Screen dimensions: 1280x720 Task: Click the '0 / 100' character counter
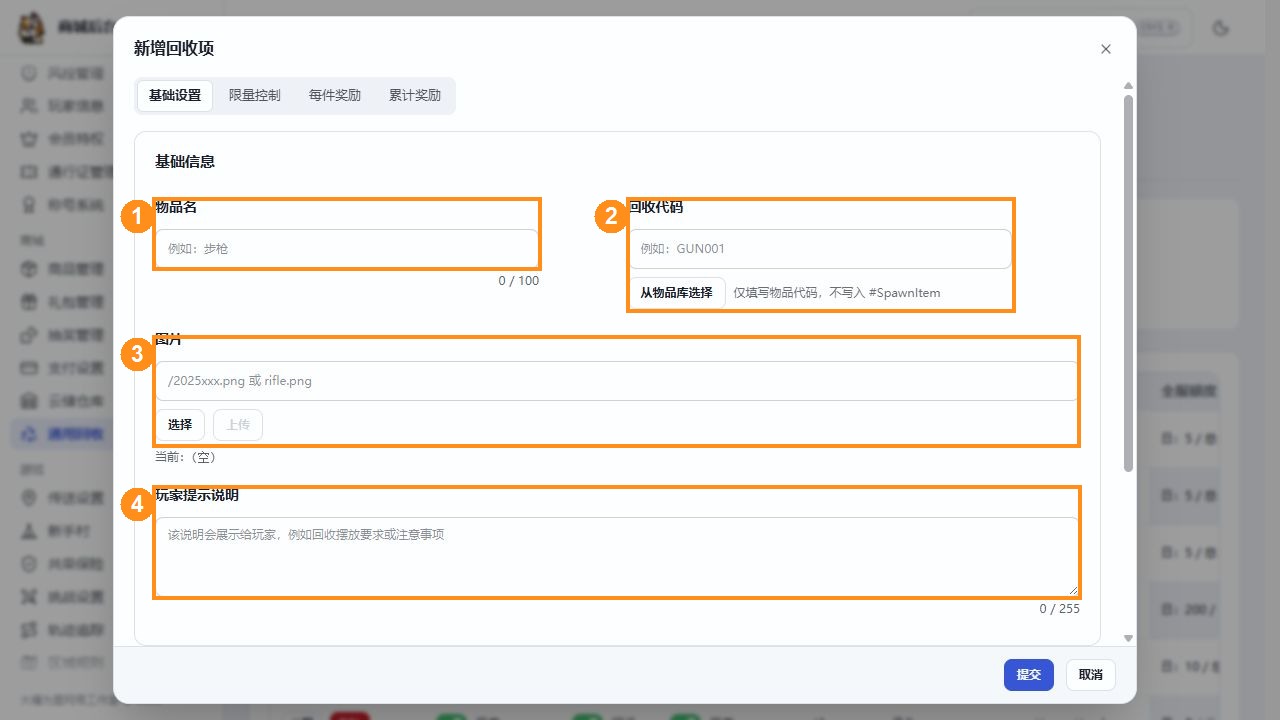[x=519, y=281]
